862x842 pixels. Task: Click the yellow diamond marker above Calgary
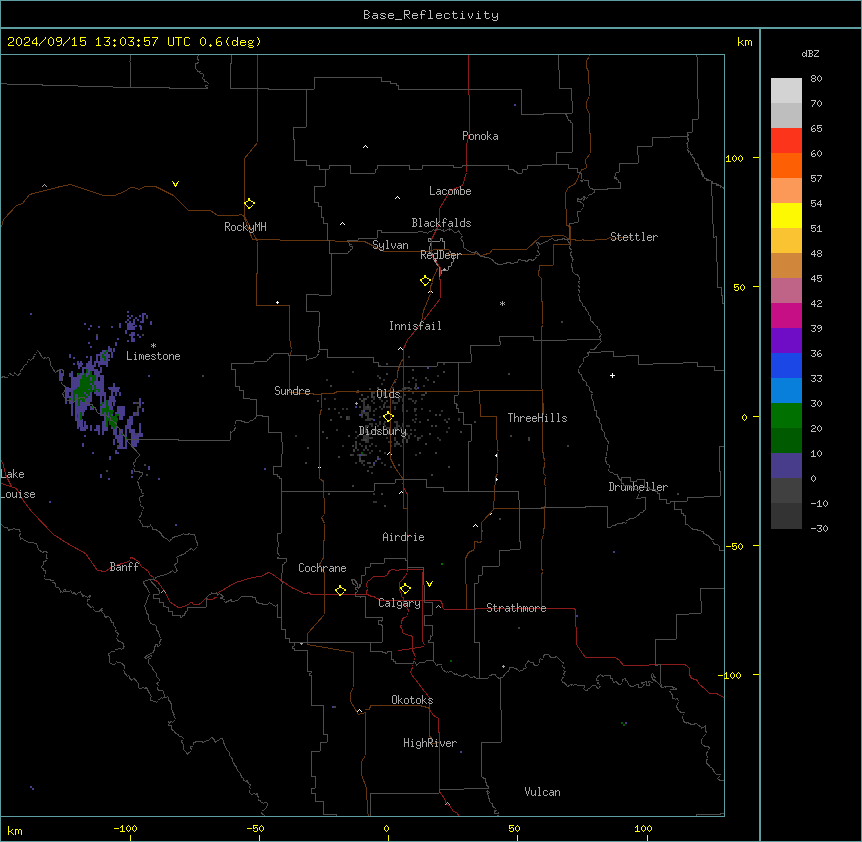pyautogui.click(x=405, y=589)
